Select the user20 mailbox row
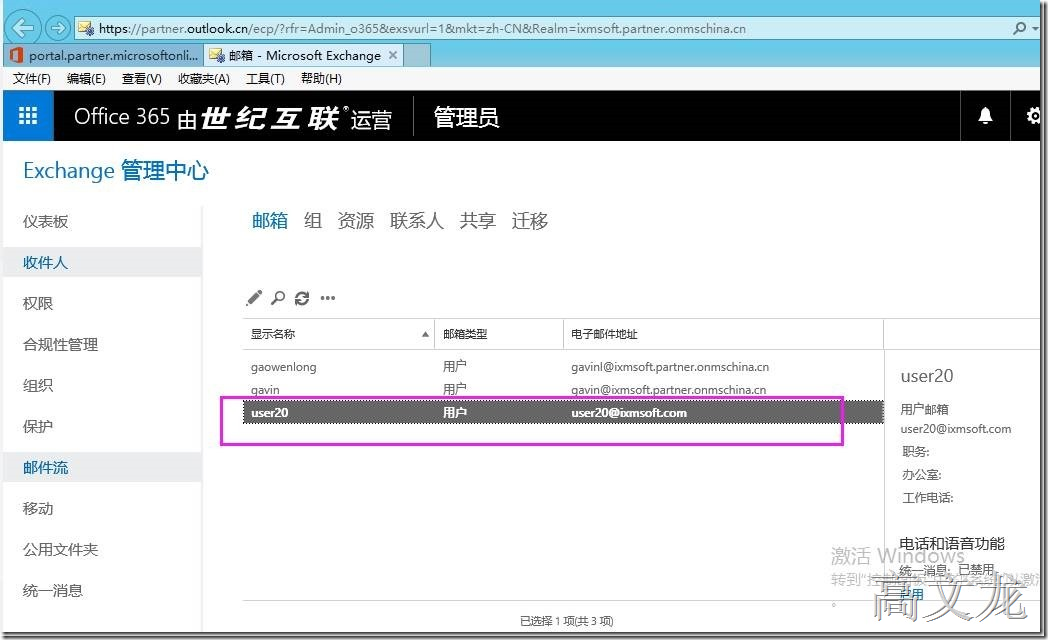 pyautogui.click(x=563, y=413)
